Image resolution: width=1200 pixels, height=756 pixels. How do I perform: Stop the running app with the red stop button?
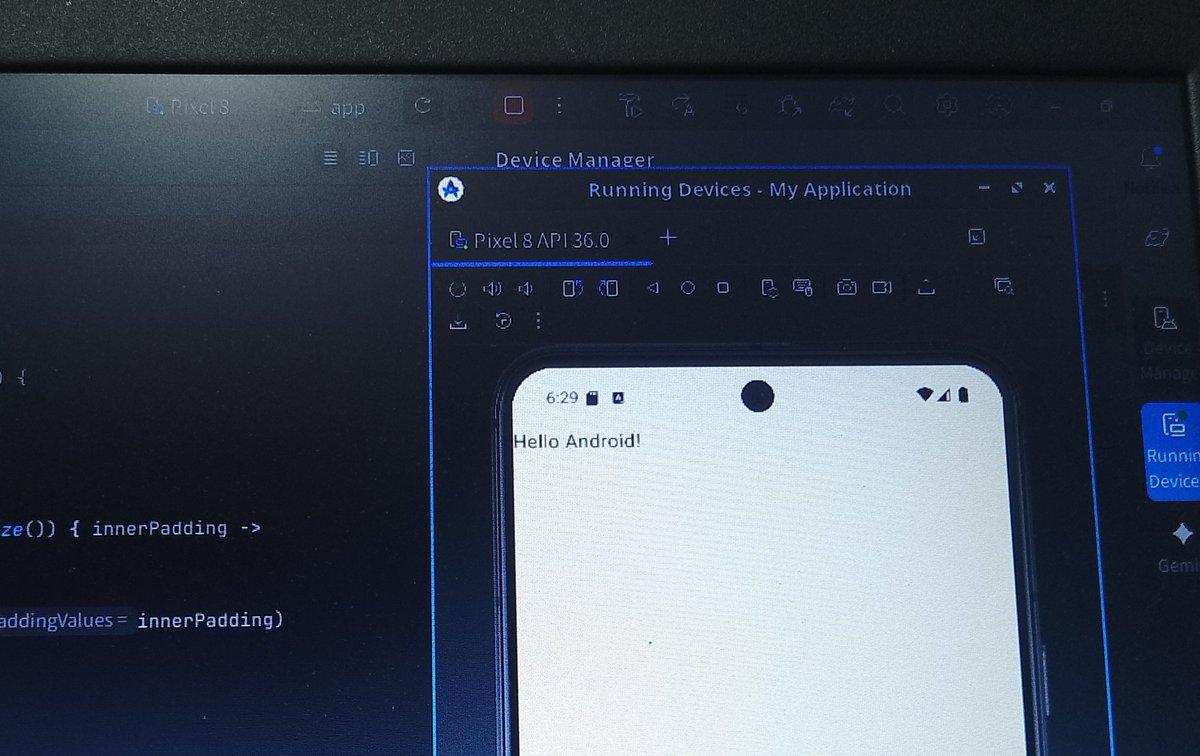(x=514, y=106)
